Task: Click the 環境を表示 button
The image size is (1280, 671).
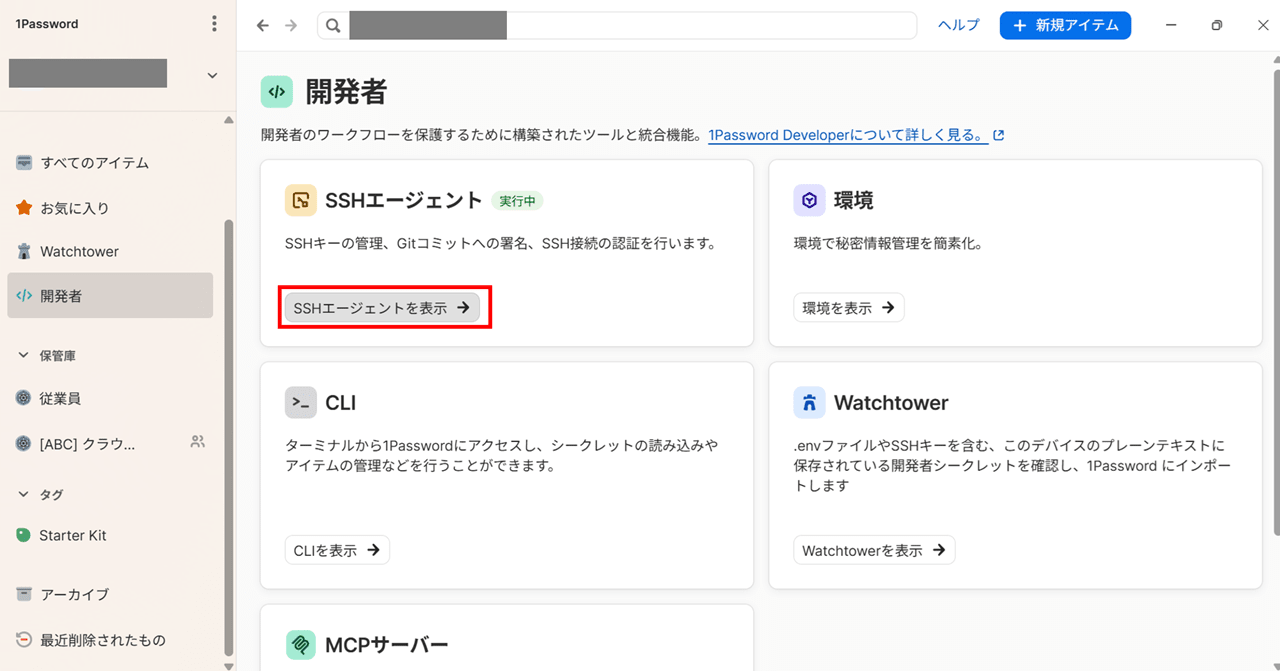Action: click(x=849, y=308)
